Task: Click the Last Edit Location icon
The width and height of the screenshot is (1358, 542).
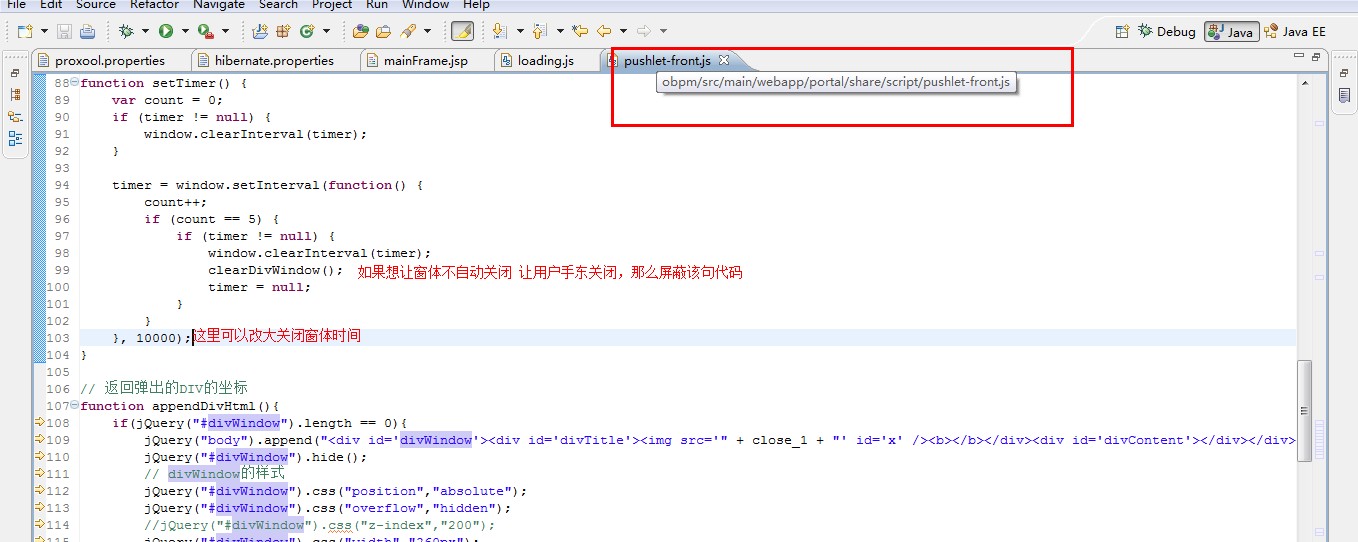Action: click(580, 32)
